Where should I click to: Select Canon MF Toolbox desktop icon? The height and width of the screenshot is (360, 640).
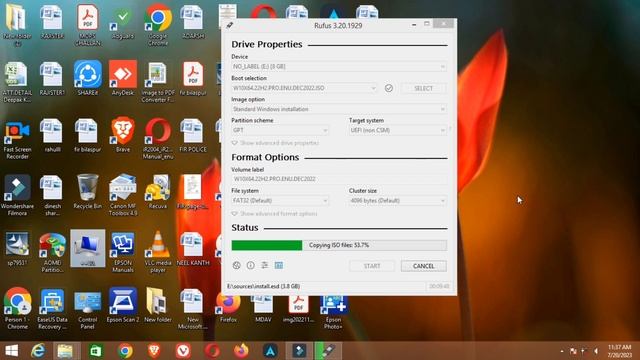point(123,195)
